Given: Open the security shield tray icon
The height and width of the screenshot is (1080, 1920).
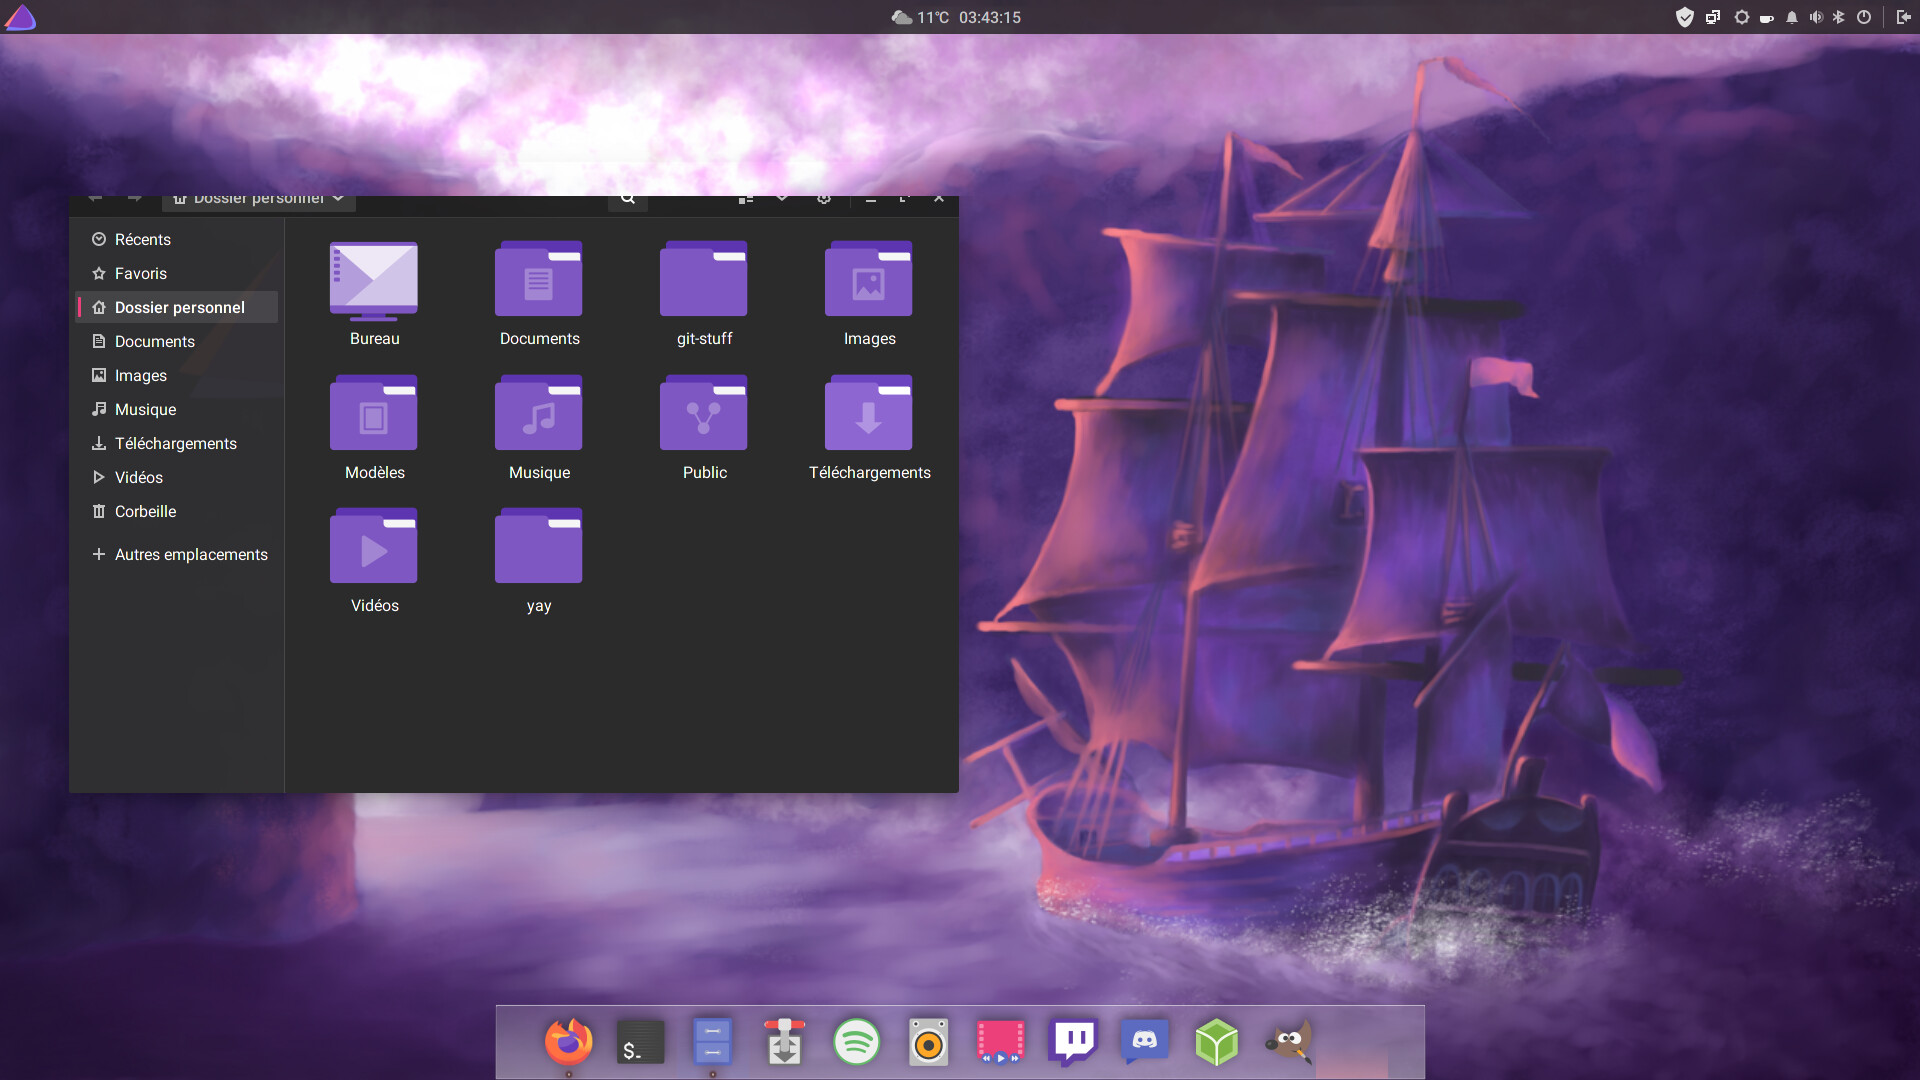Looking at the screenshot, I should coord(1685,17).
